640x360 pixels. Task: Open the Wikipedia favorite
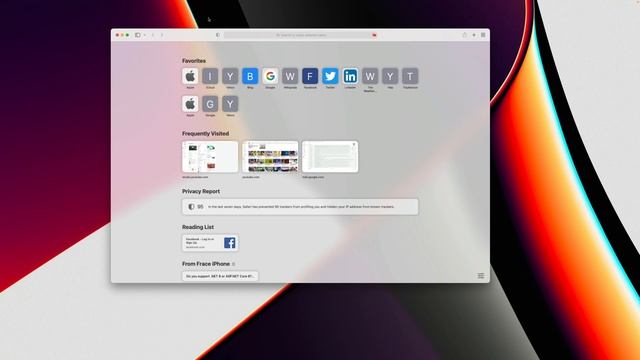[290, 76]
